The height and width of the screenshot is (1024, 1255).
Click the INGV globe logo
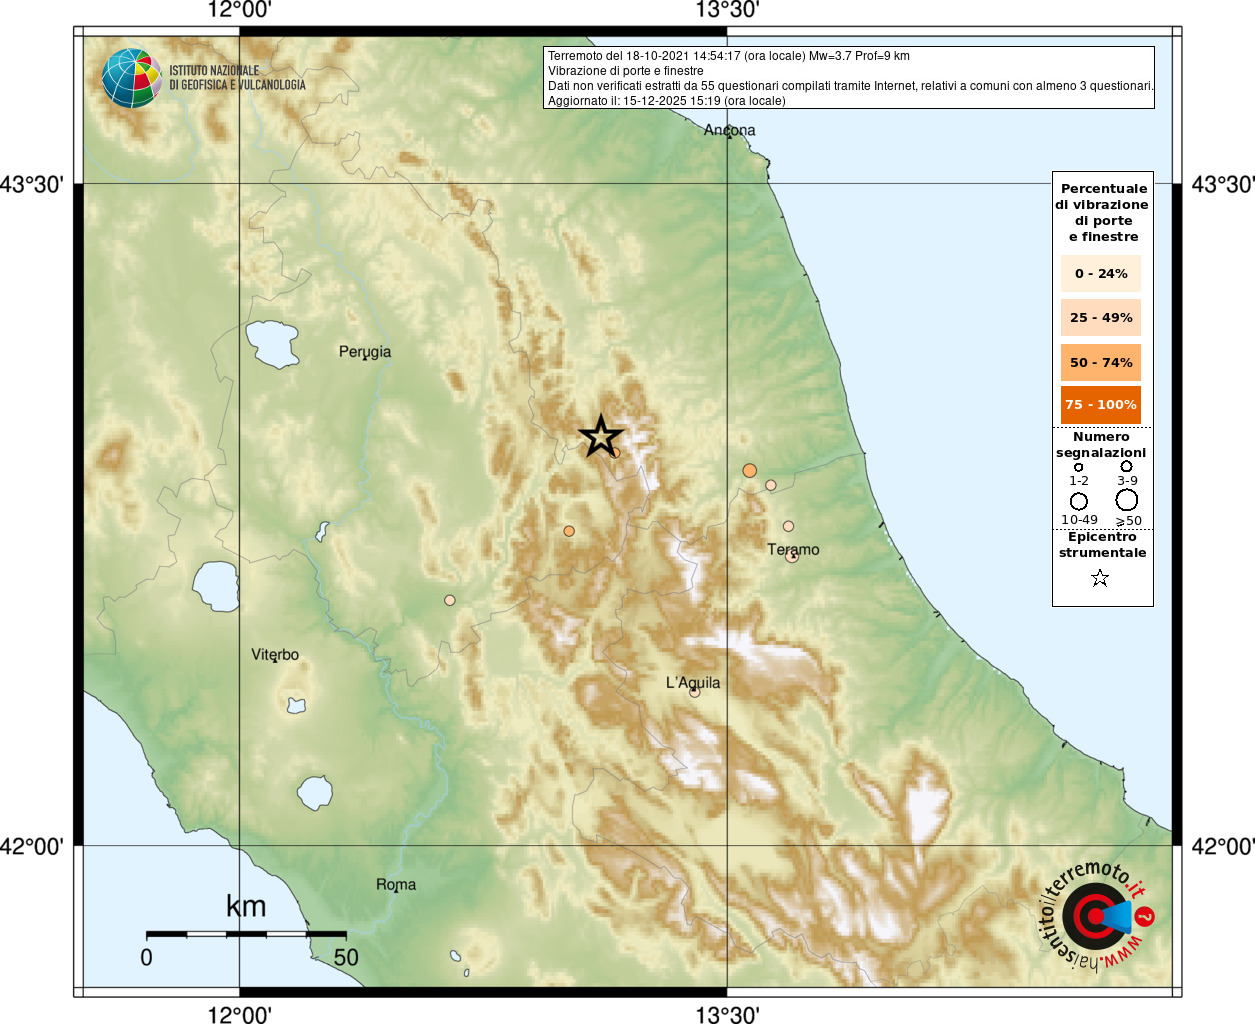point(131,78)
